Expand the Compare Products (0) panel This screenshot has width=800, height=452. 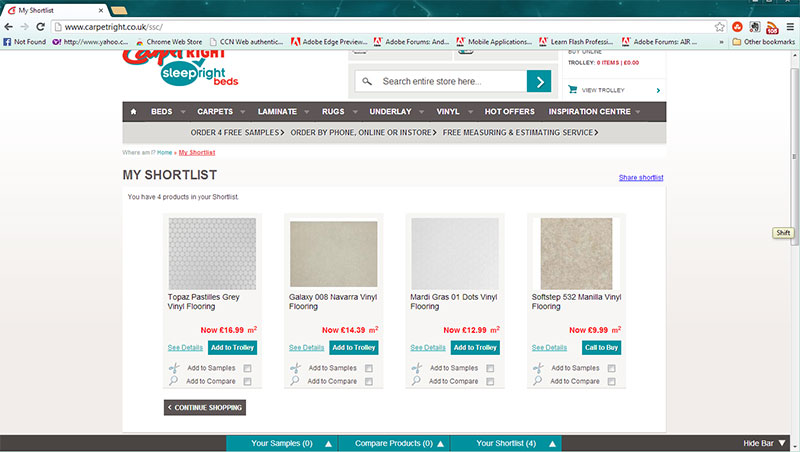coord(394,443)
